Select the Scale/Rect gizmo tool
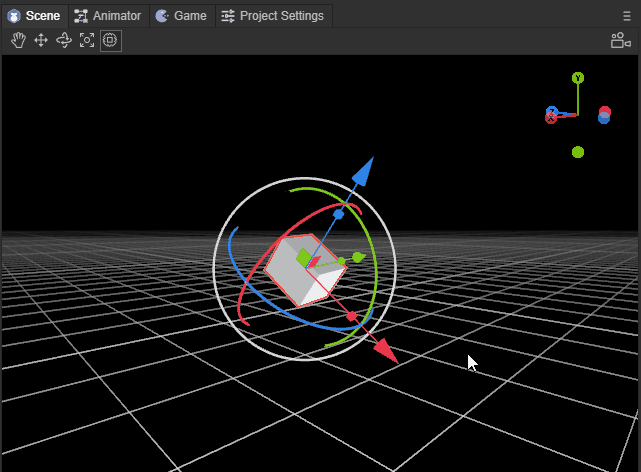The height and width of the screenshot is (472, 641). 87,40
